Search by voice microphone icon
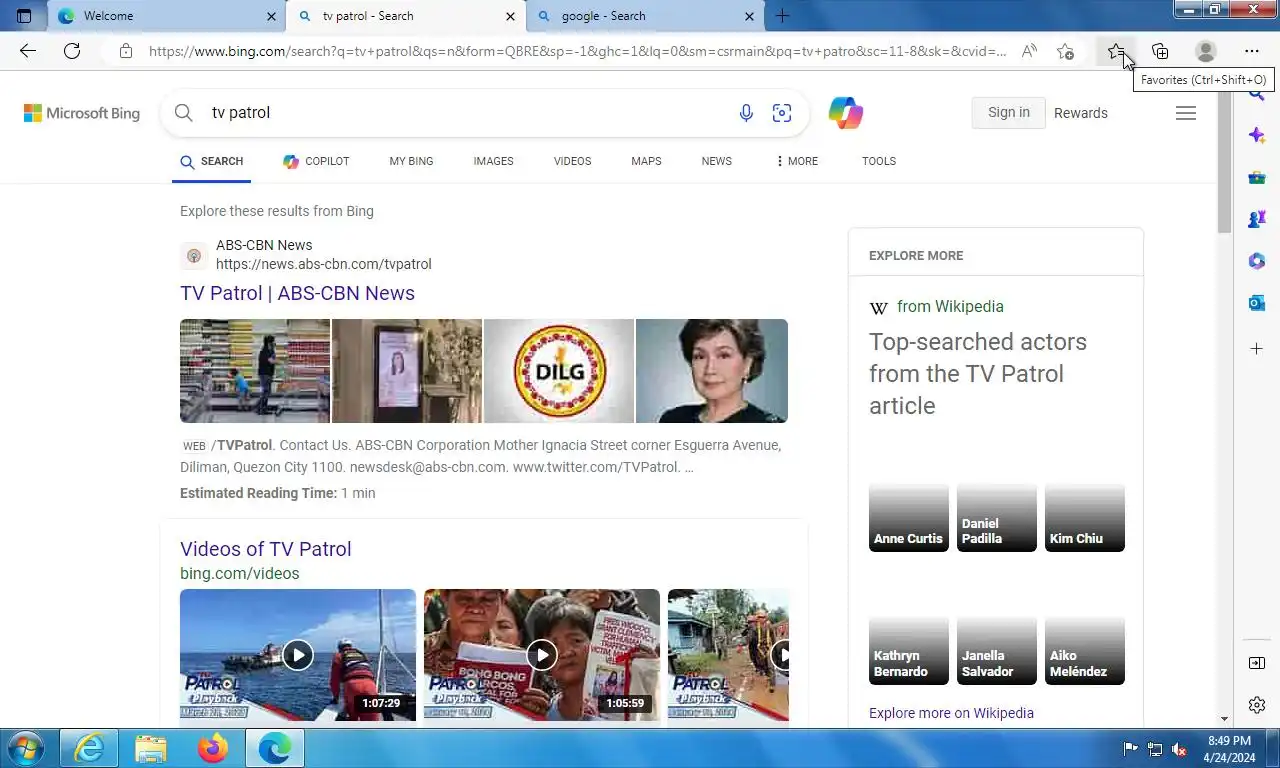Viewport: 1280px width, 768px height. [746, 113]
